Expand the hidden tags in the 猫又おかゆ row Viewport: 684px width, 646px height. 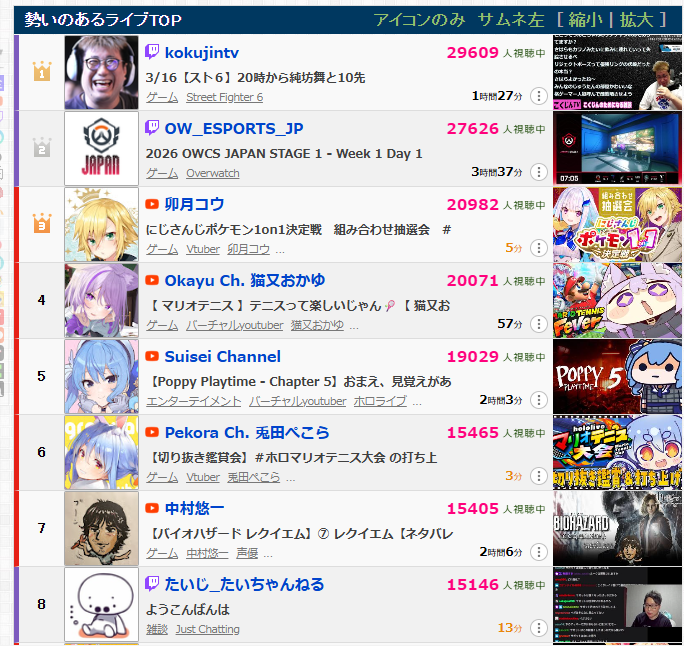pyautogui.click(x=354, y=326)
